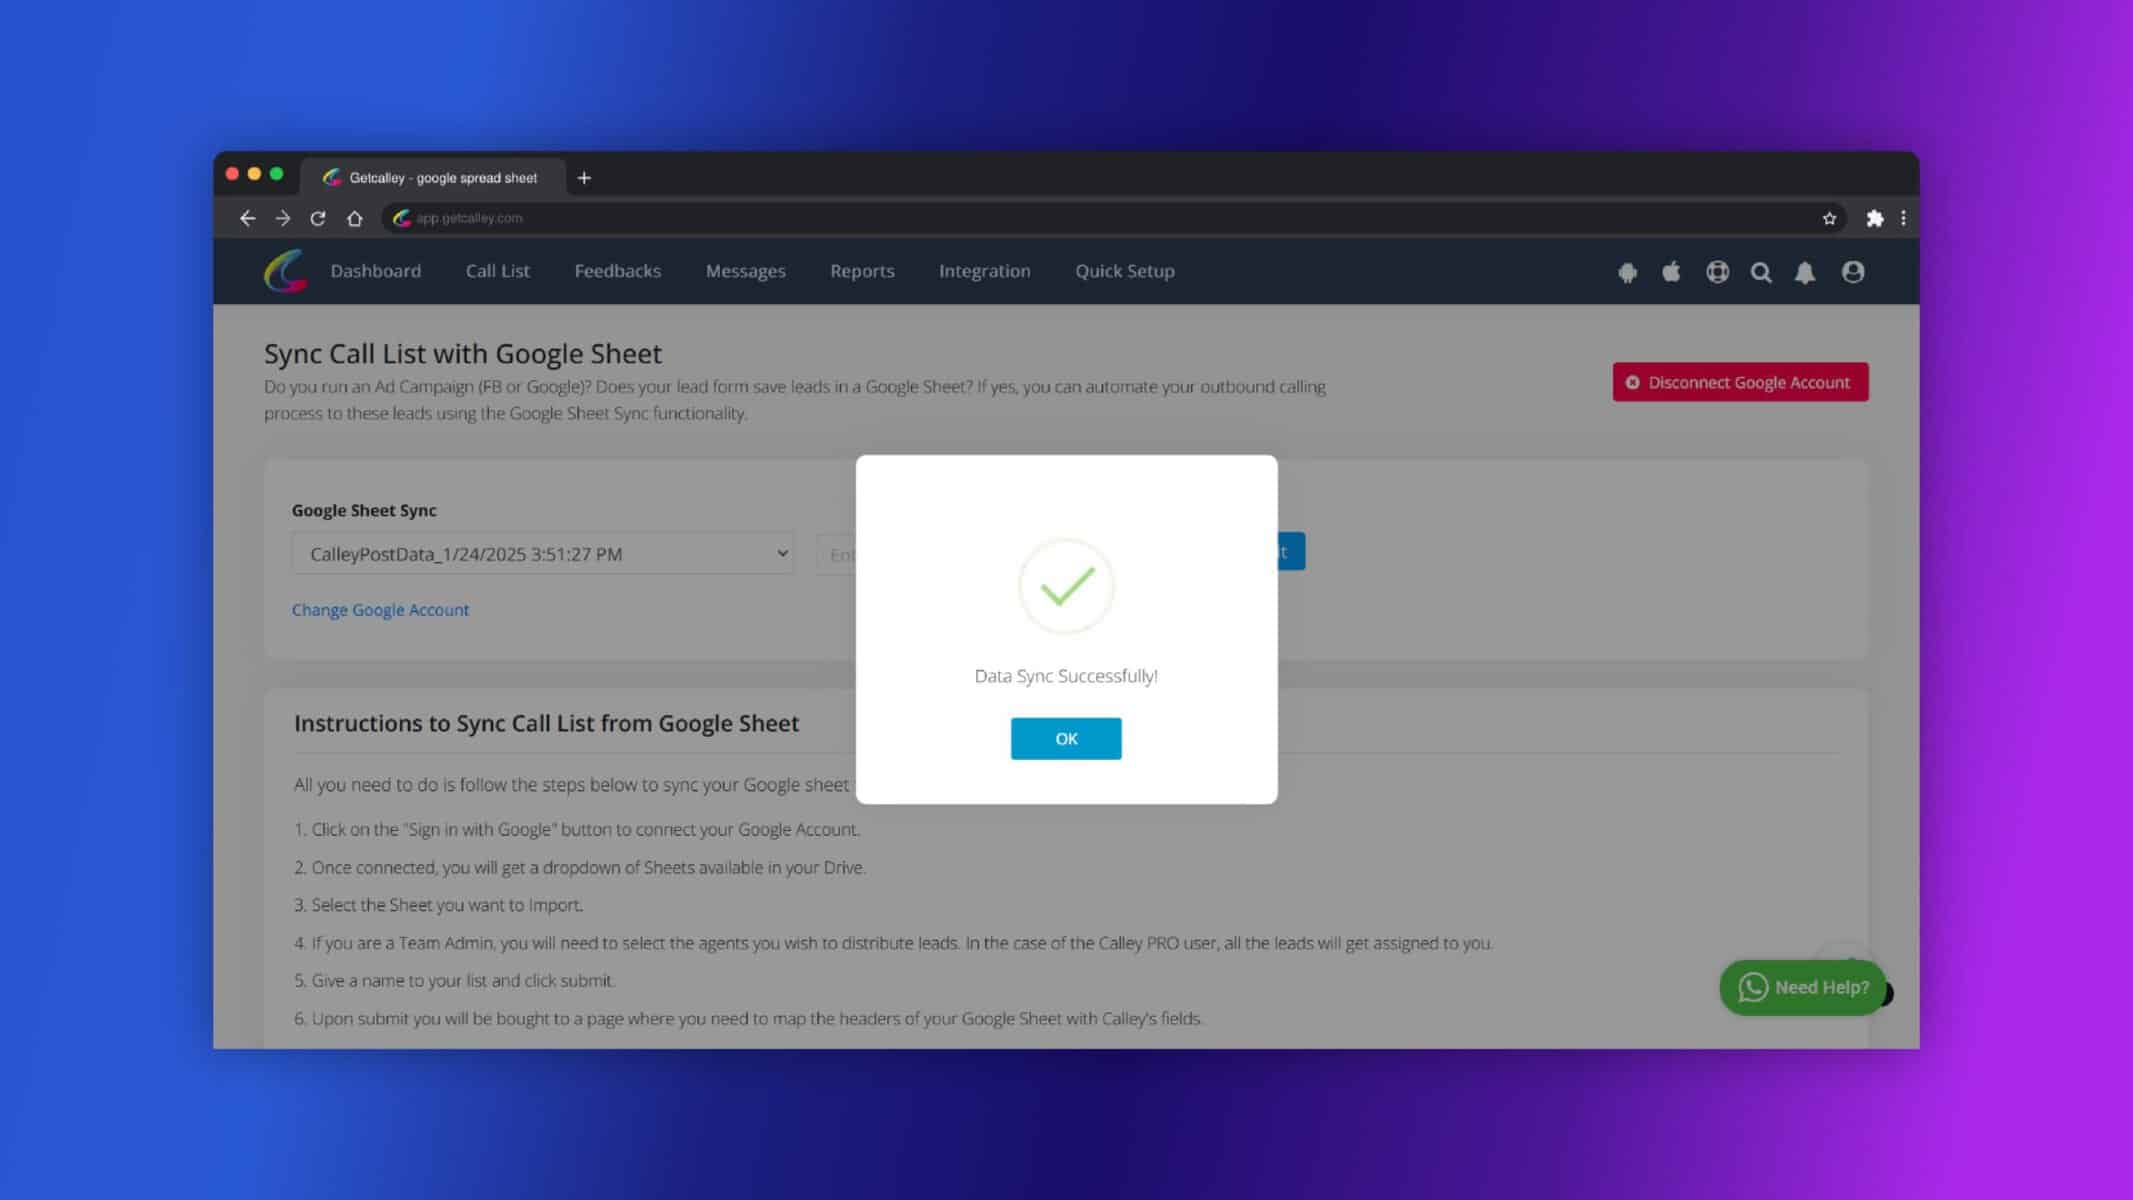Open the Integration menu item
Image resolution: width=2133 pixels, height=1200 pixels.
click(984, 271)
